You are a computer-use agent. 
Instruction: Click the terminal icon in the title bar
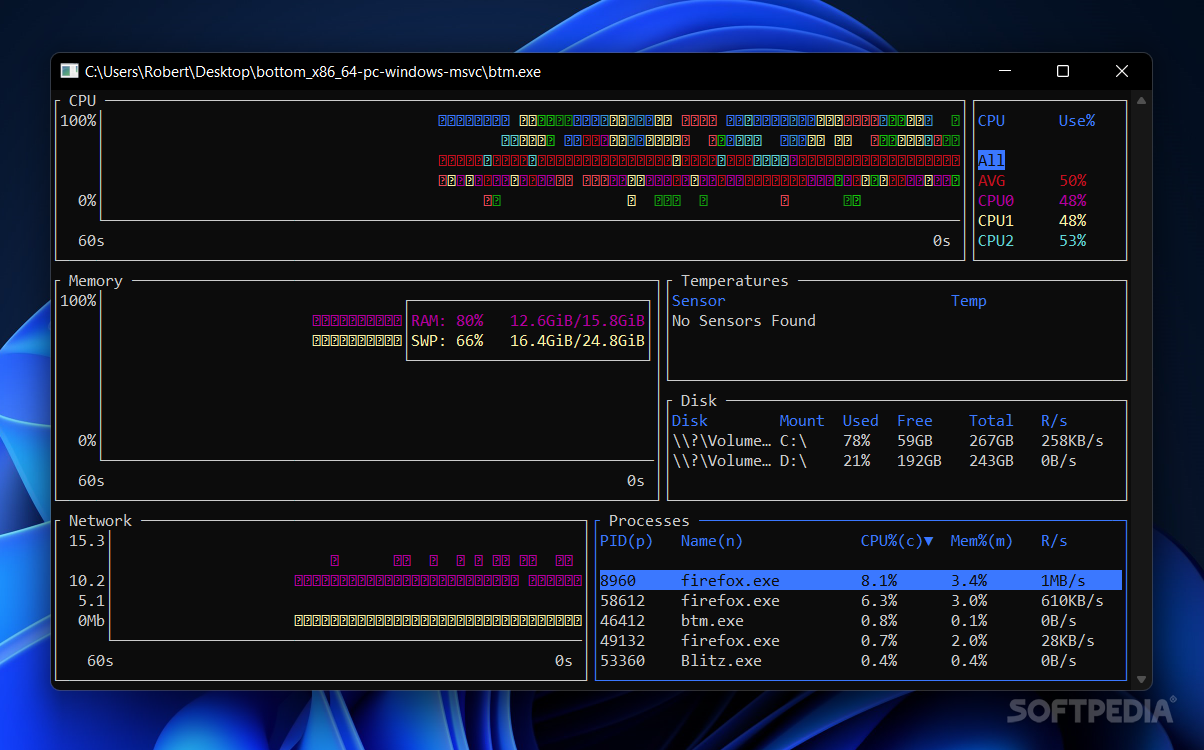point(69,71)
